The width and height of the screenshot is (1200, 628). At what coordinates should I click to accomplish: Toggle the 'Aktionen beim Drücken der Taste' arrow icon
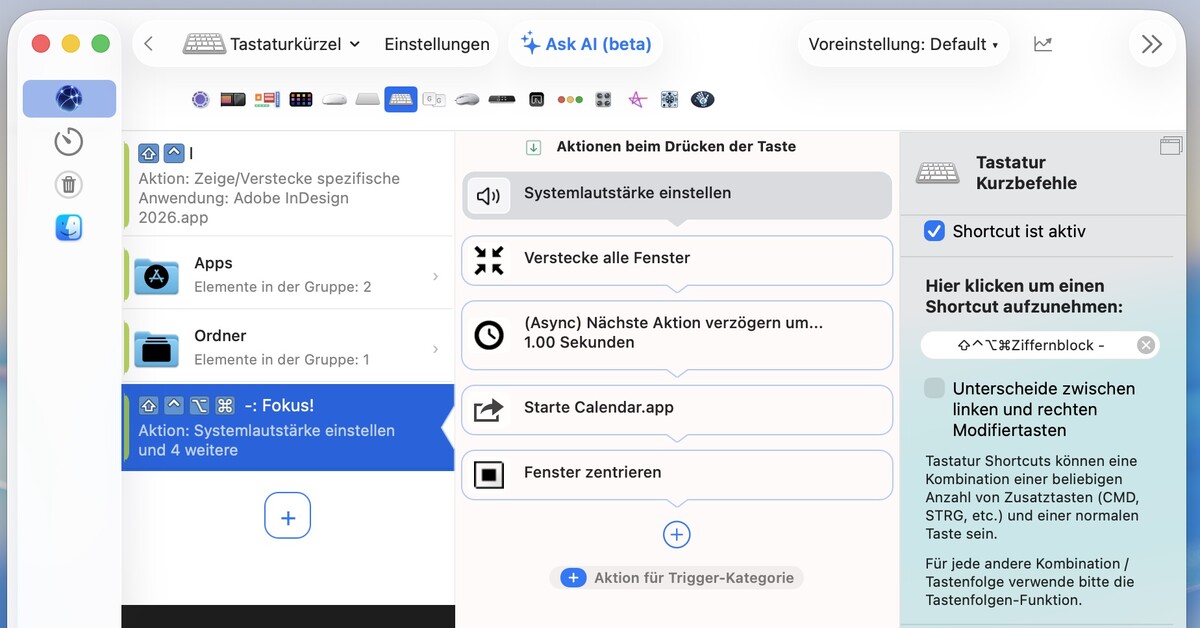point(534,147)
